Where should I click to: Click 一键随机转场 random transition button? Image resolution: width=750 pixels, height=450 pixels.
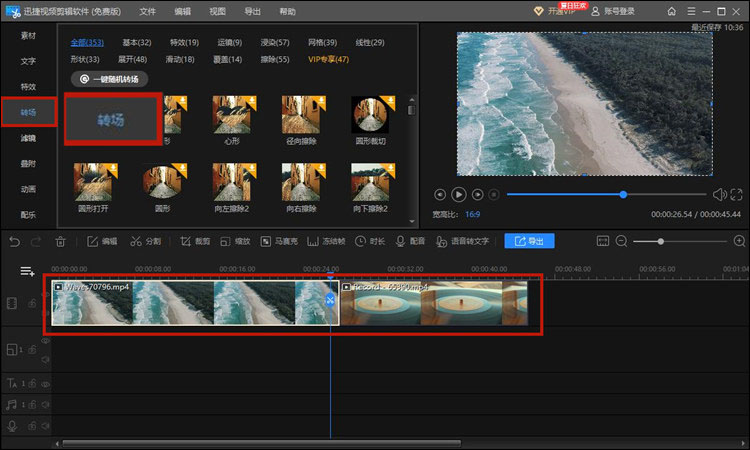coord(110,79)
